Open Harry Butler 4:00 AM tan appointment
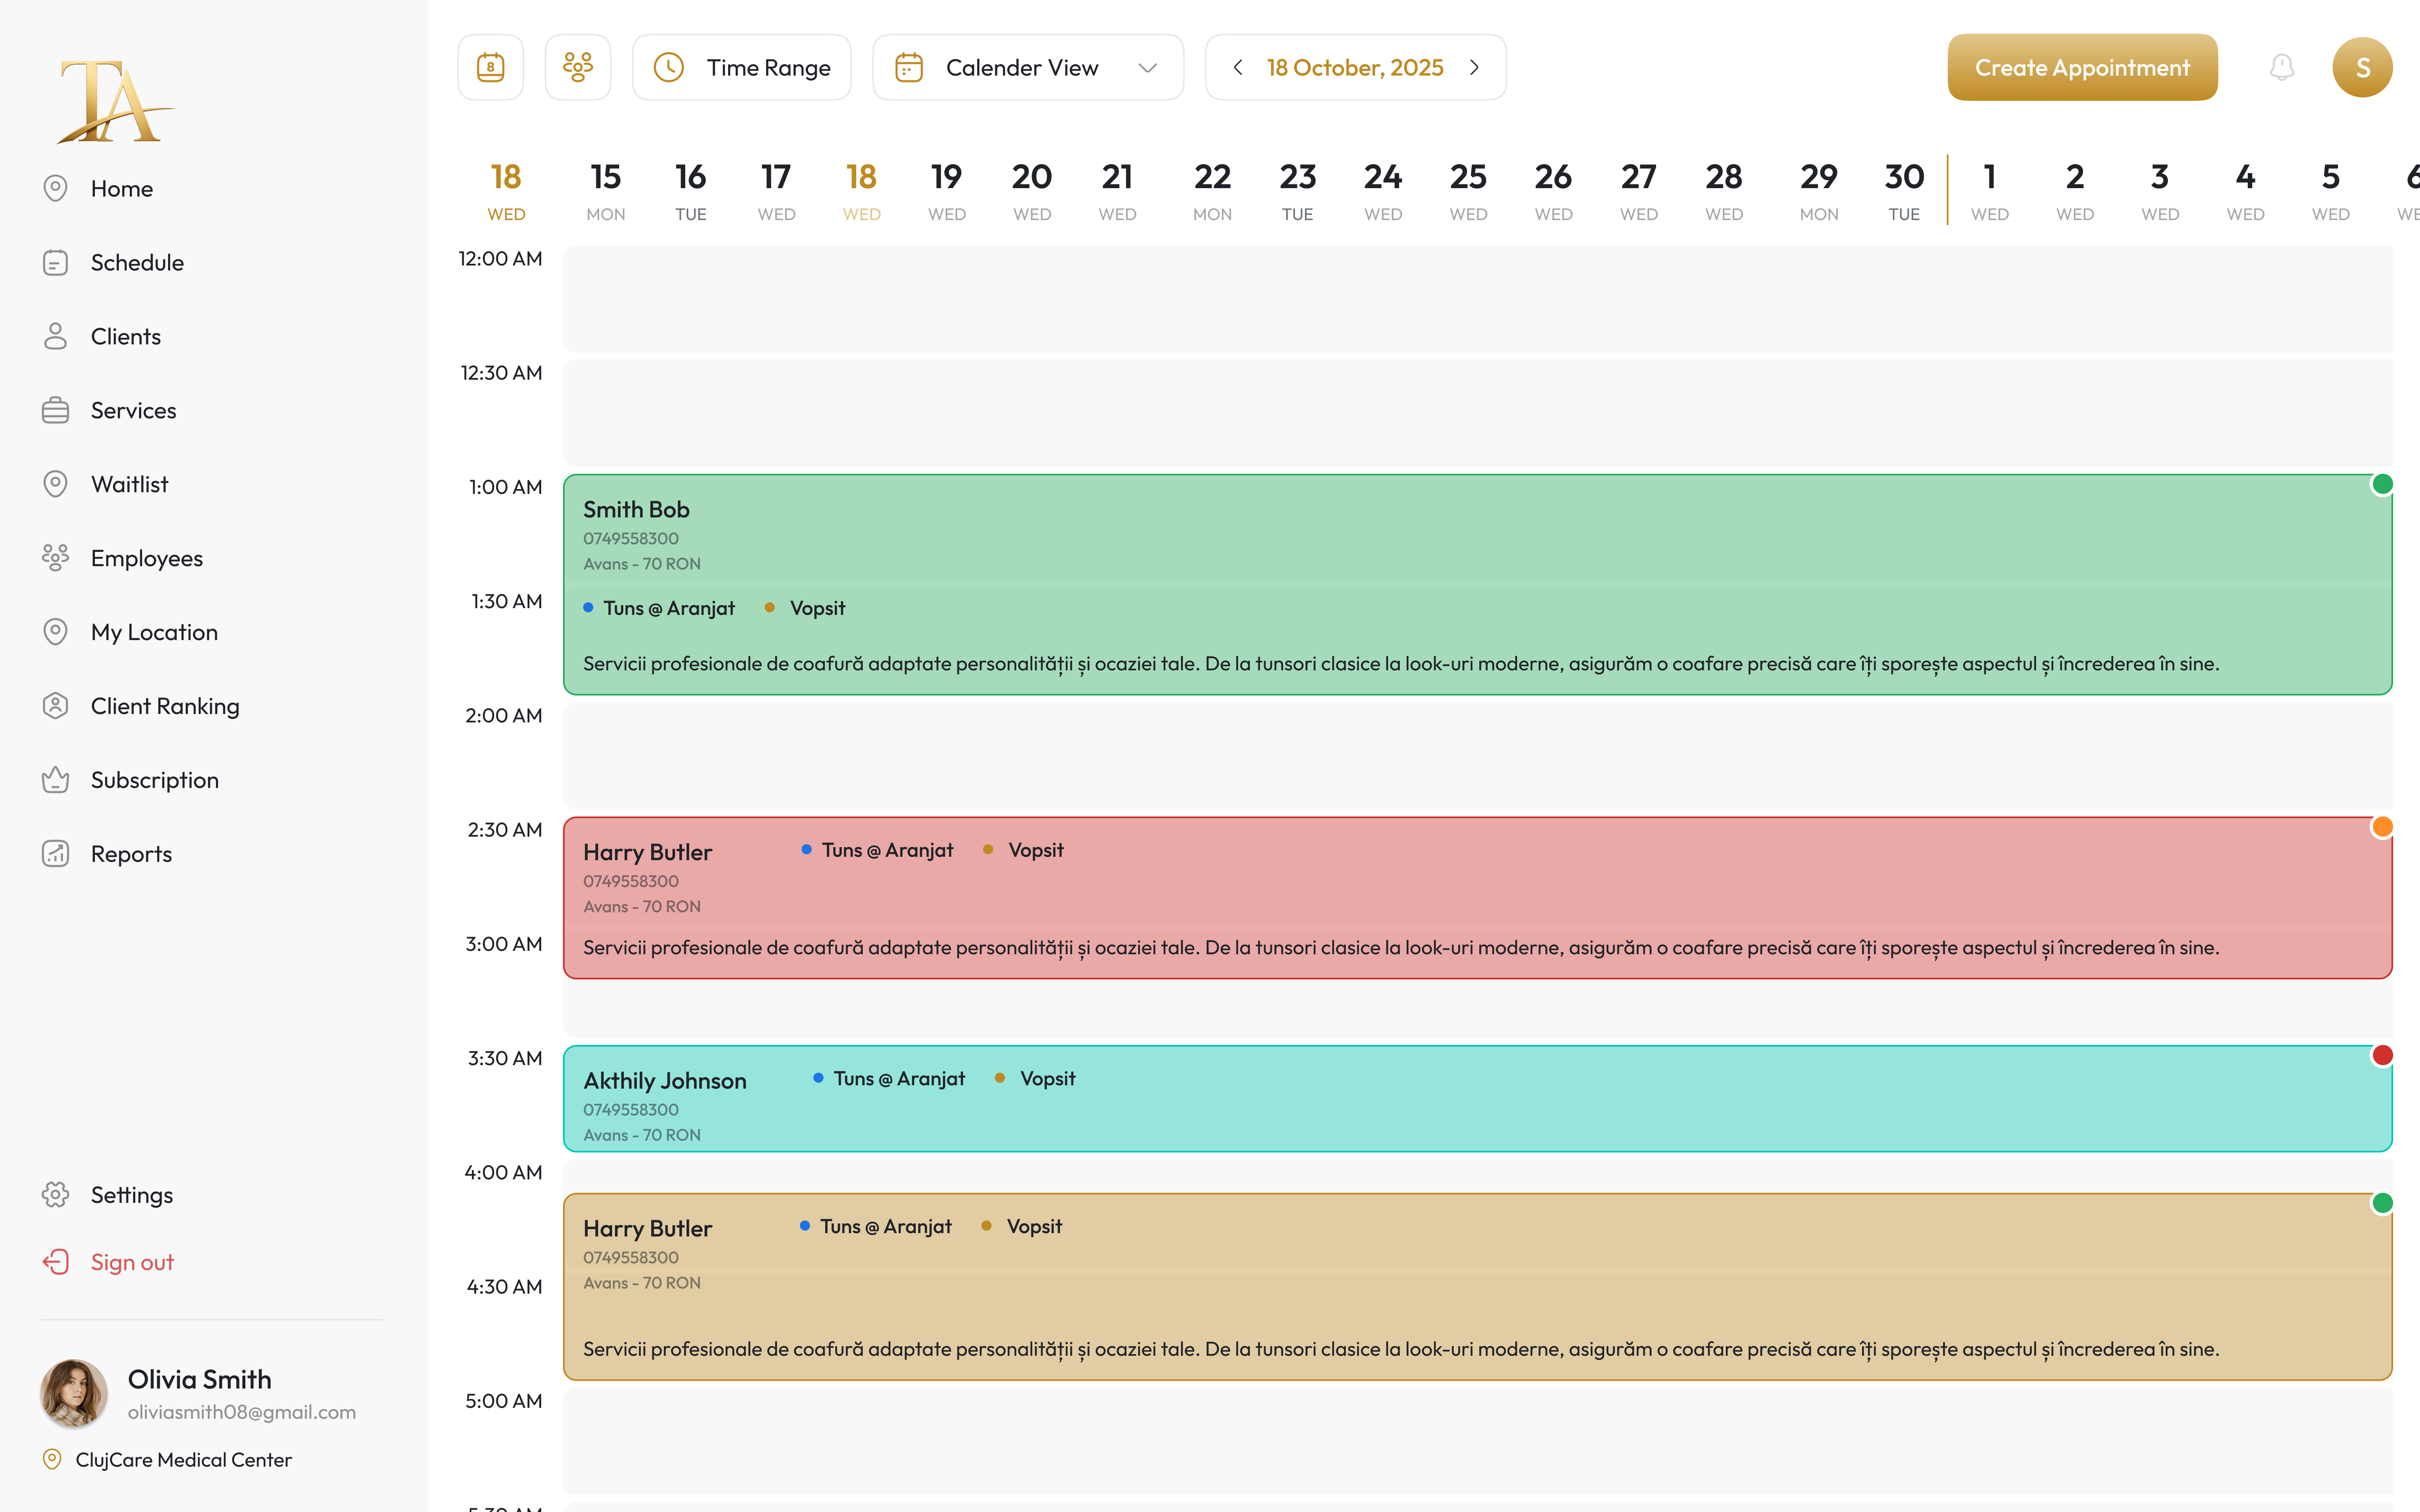2420x1512 pixels. click(1477, 1287)
